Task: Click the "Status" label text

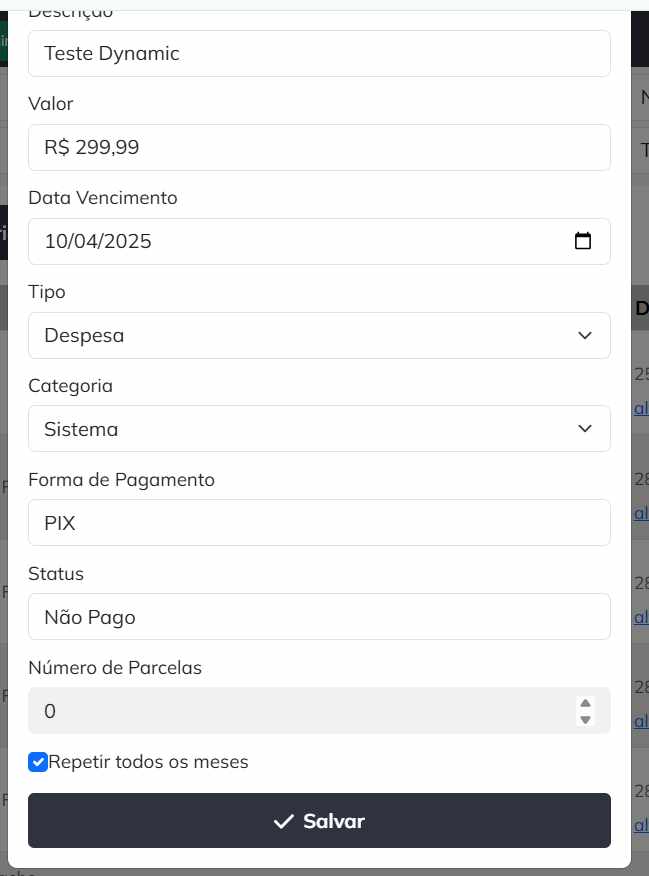Action: click(x=56, y=574)
